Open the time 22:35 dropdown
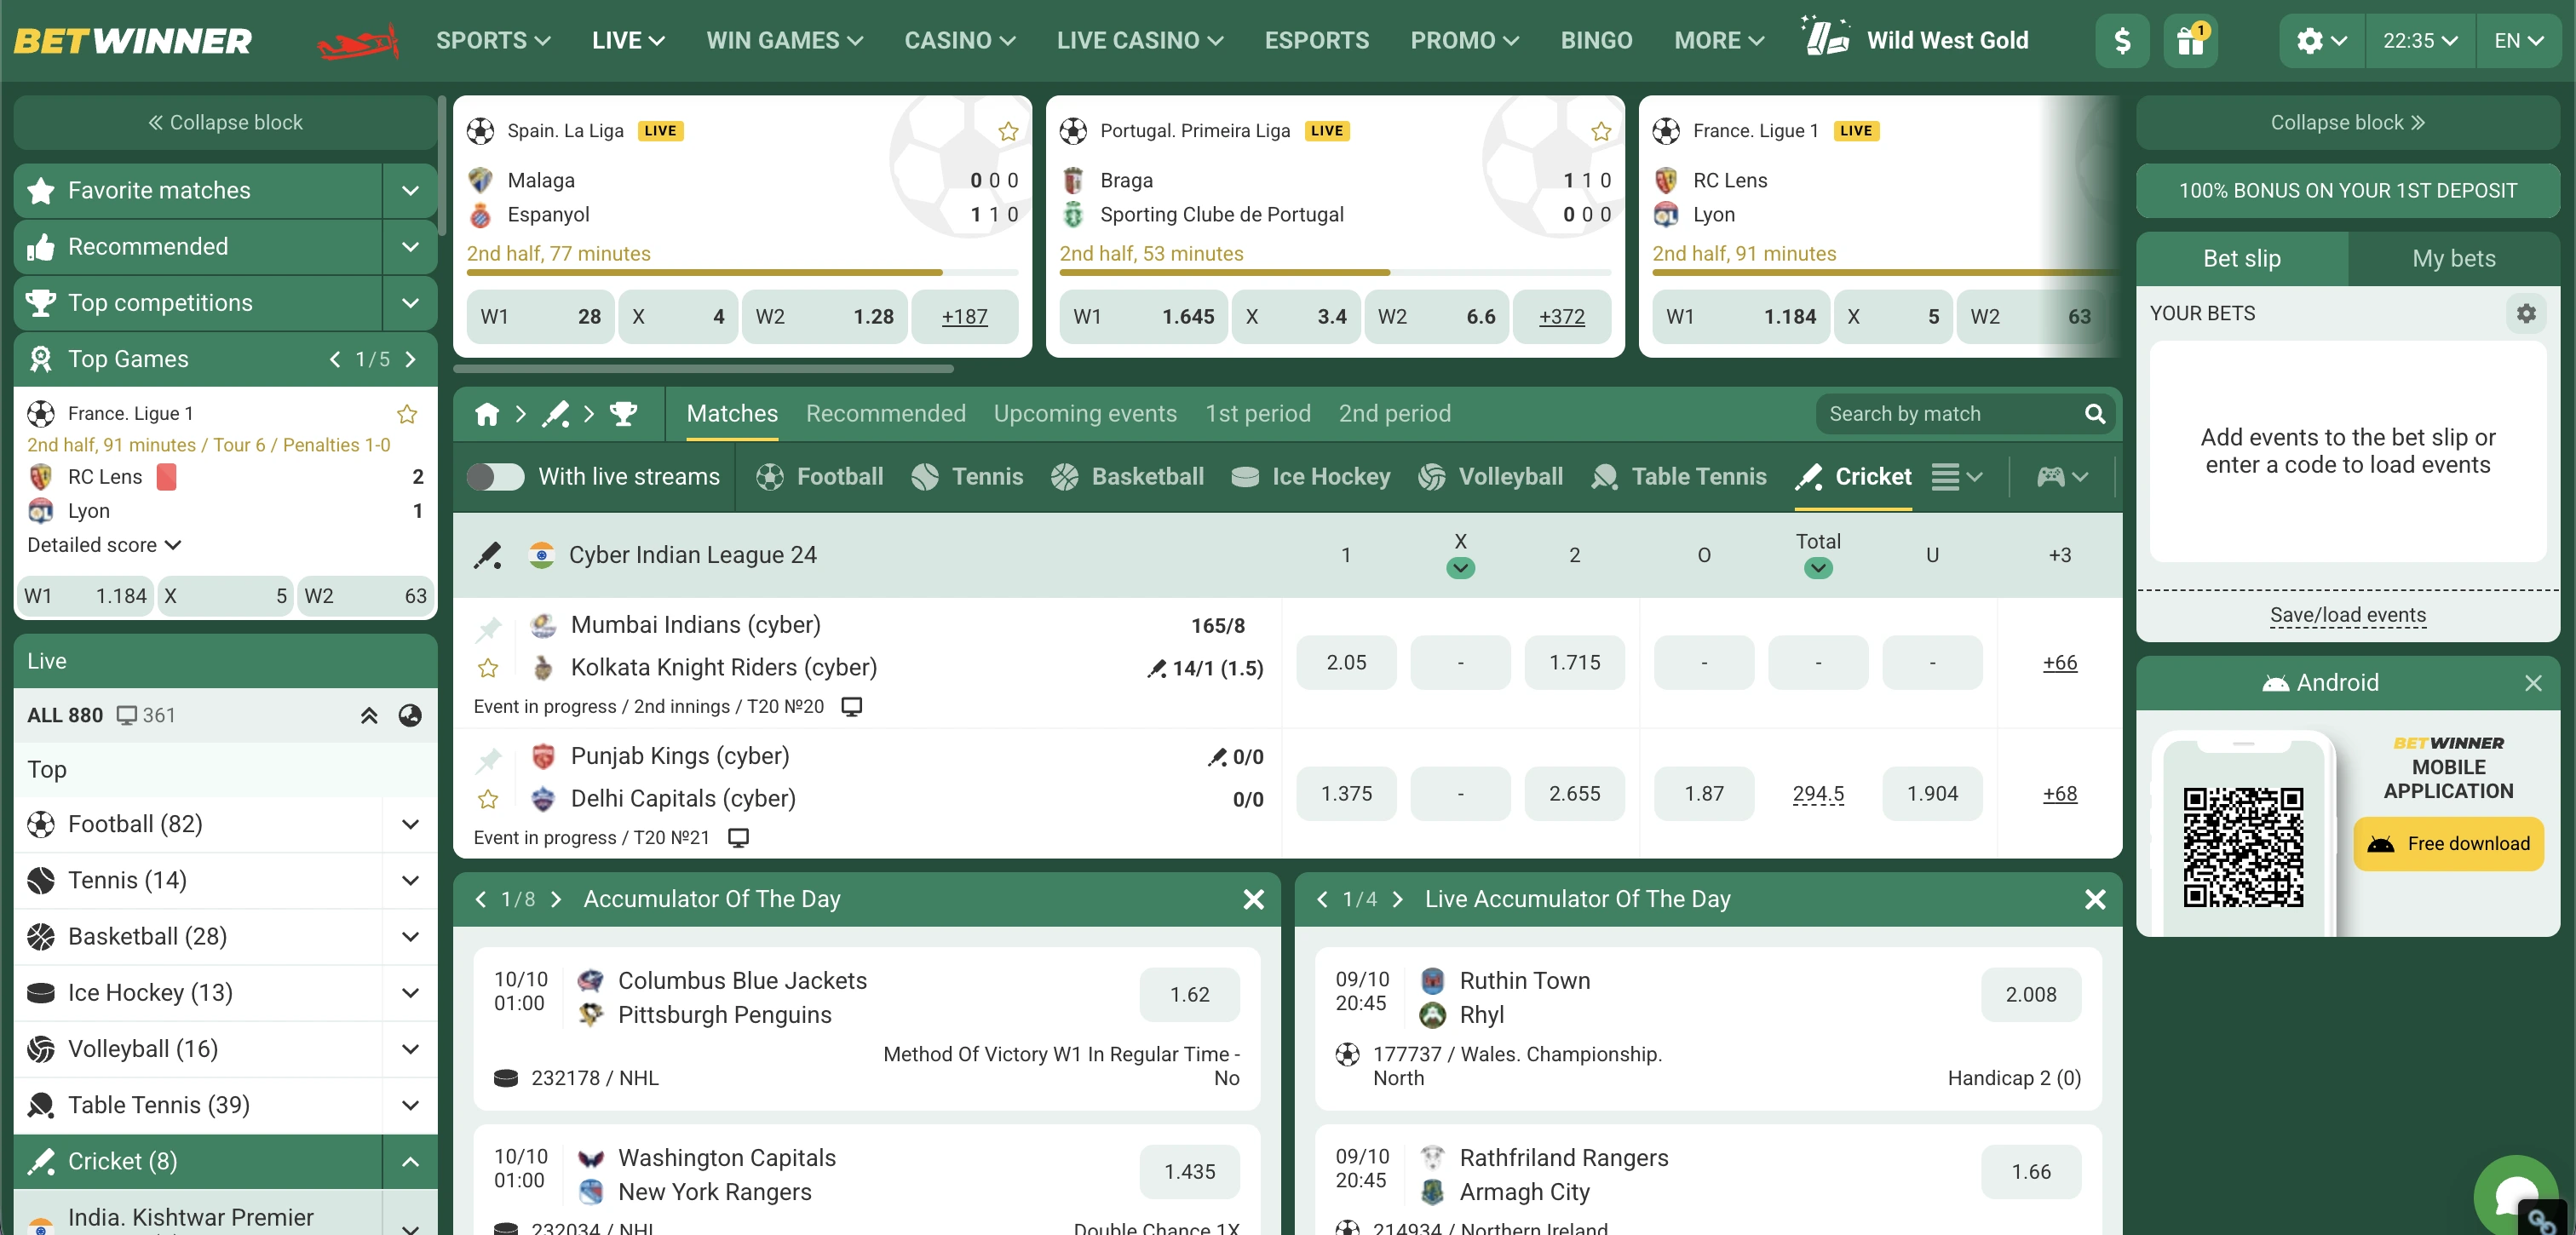 click(x=2419, y=41)
